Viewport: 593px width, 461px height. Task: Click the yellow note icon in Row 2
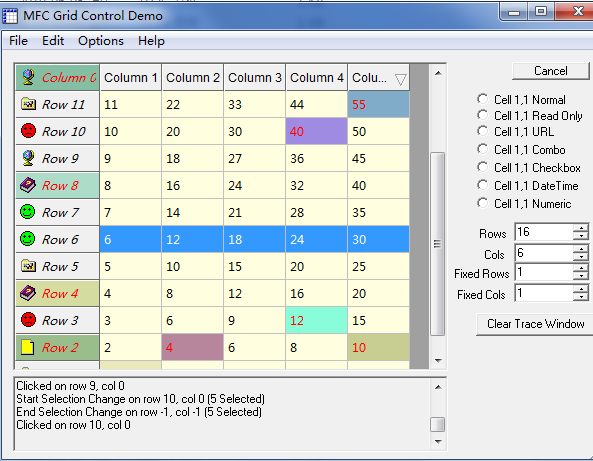28,347
